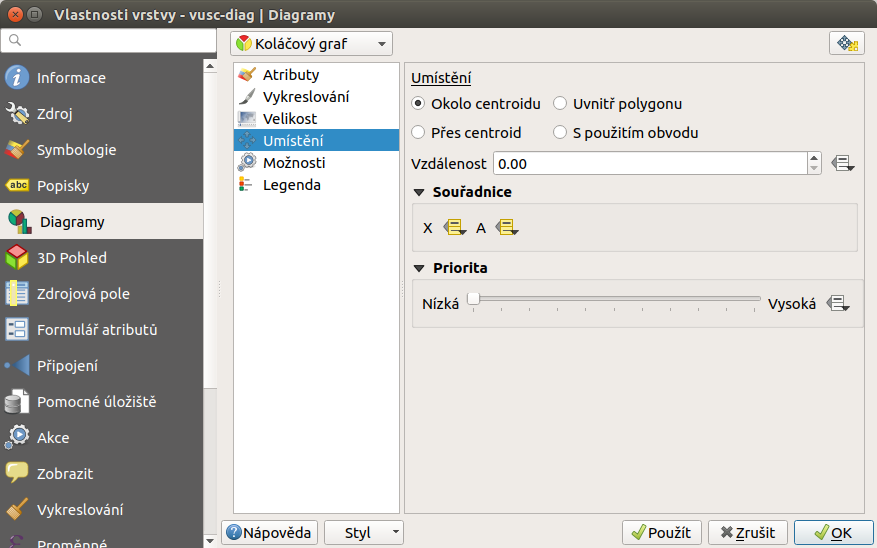Open the Koláčový graf diagram type dropdown
877x548 pixels.
point(312,44)
